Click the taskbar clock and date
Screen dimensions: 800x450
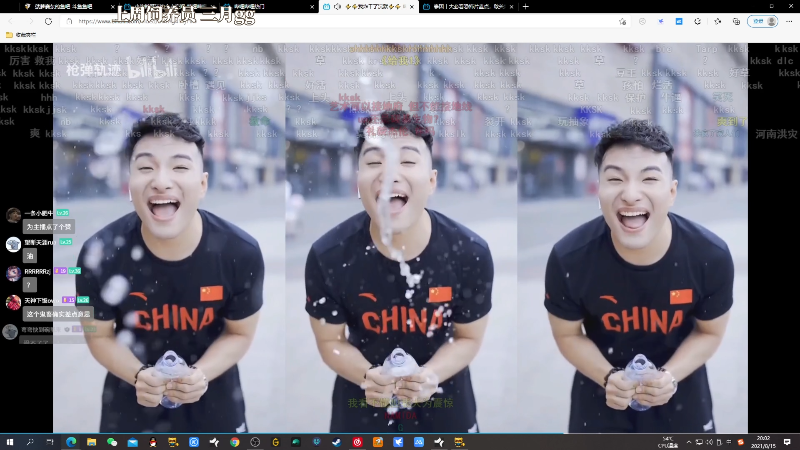coord(764,442)
